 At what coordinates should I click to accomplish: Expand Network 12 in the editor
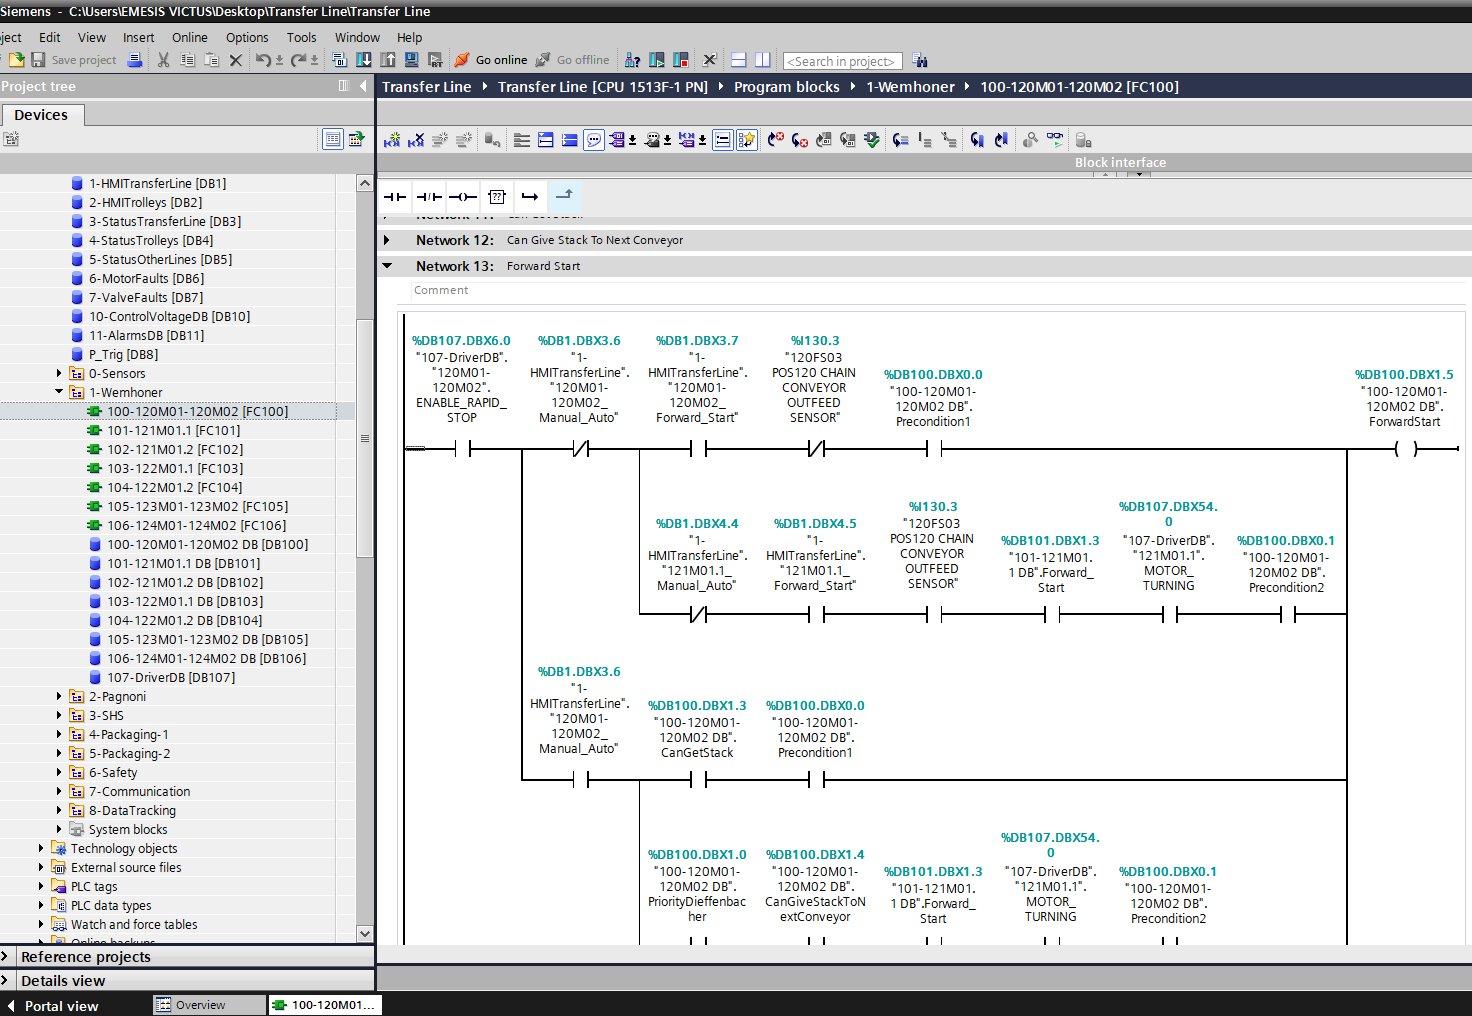387,240
